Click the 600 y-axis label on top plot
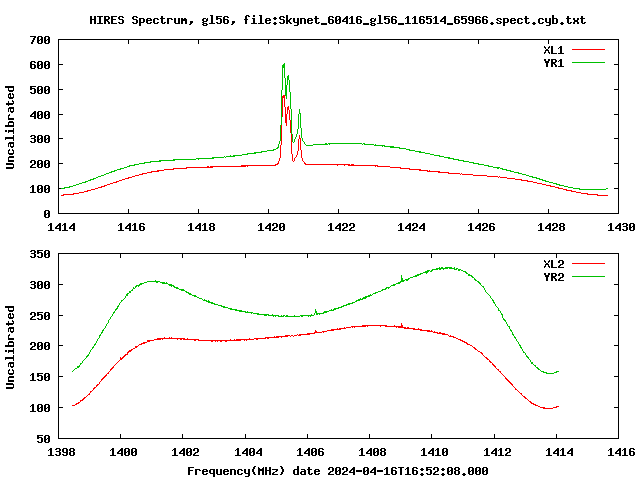 pos(40,65)
